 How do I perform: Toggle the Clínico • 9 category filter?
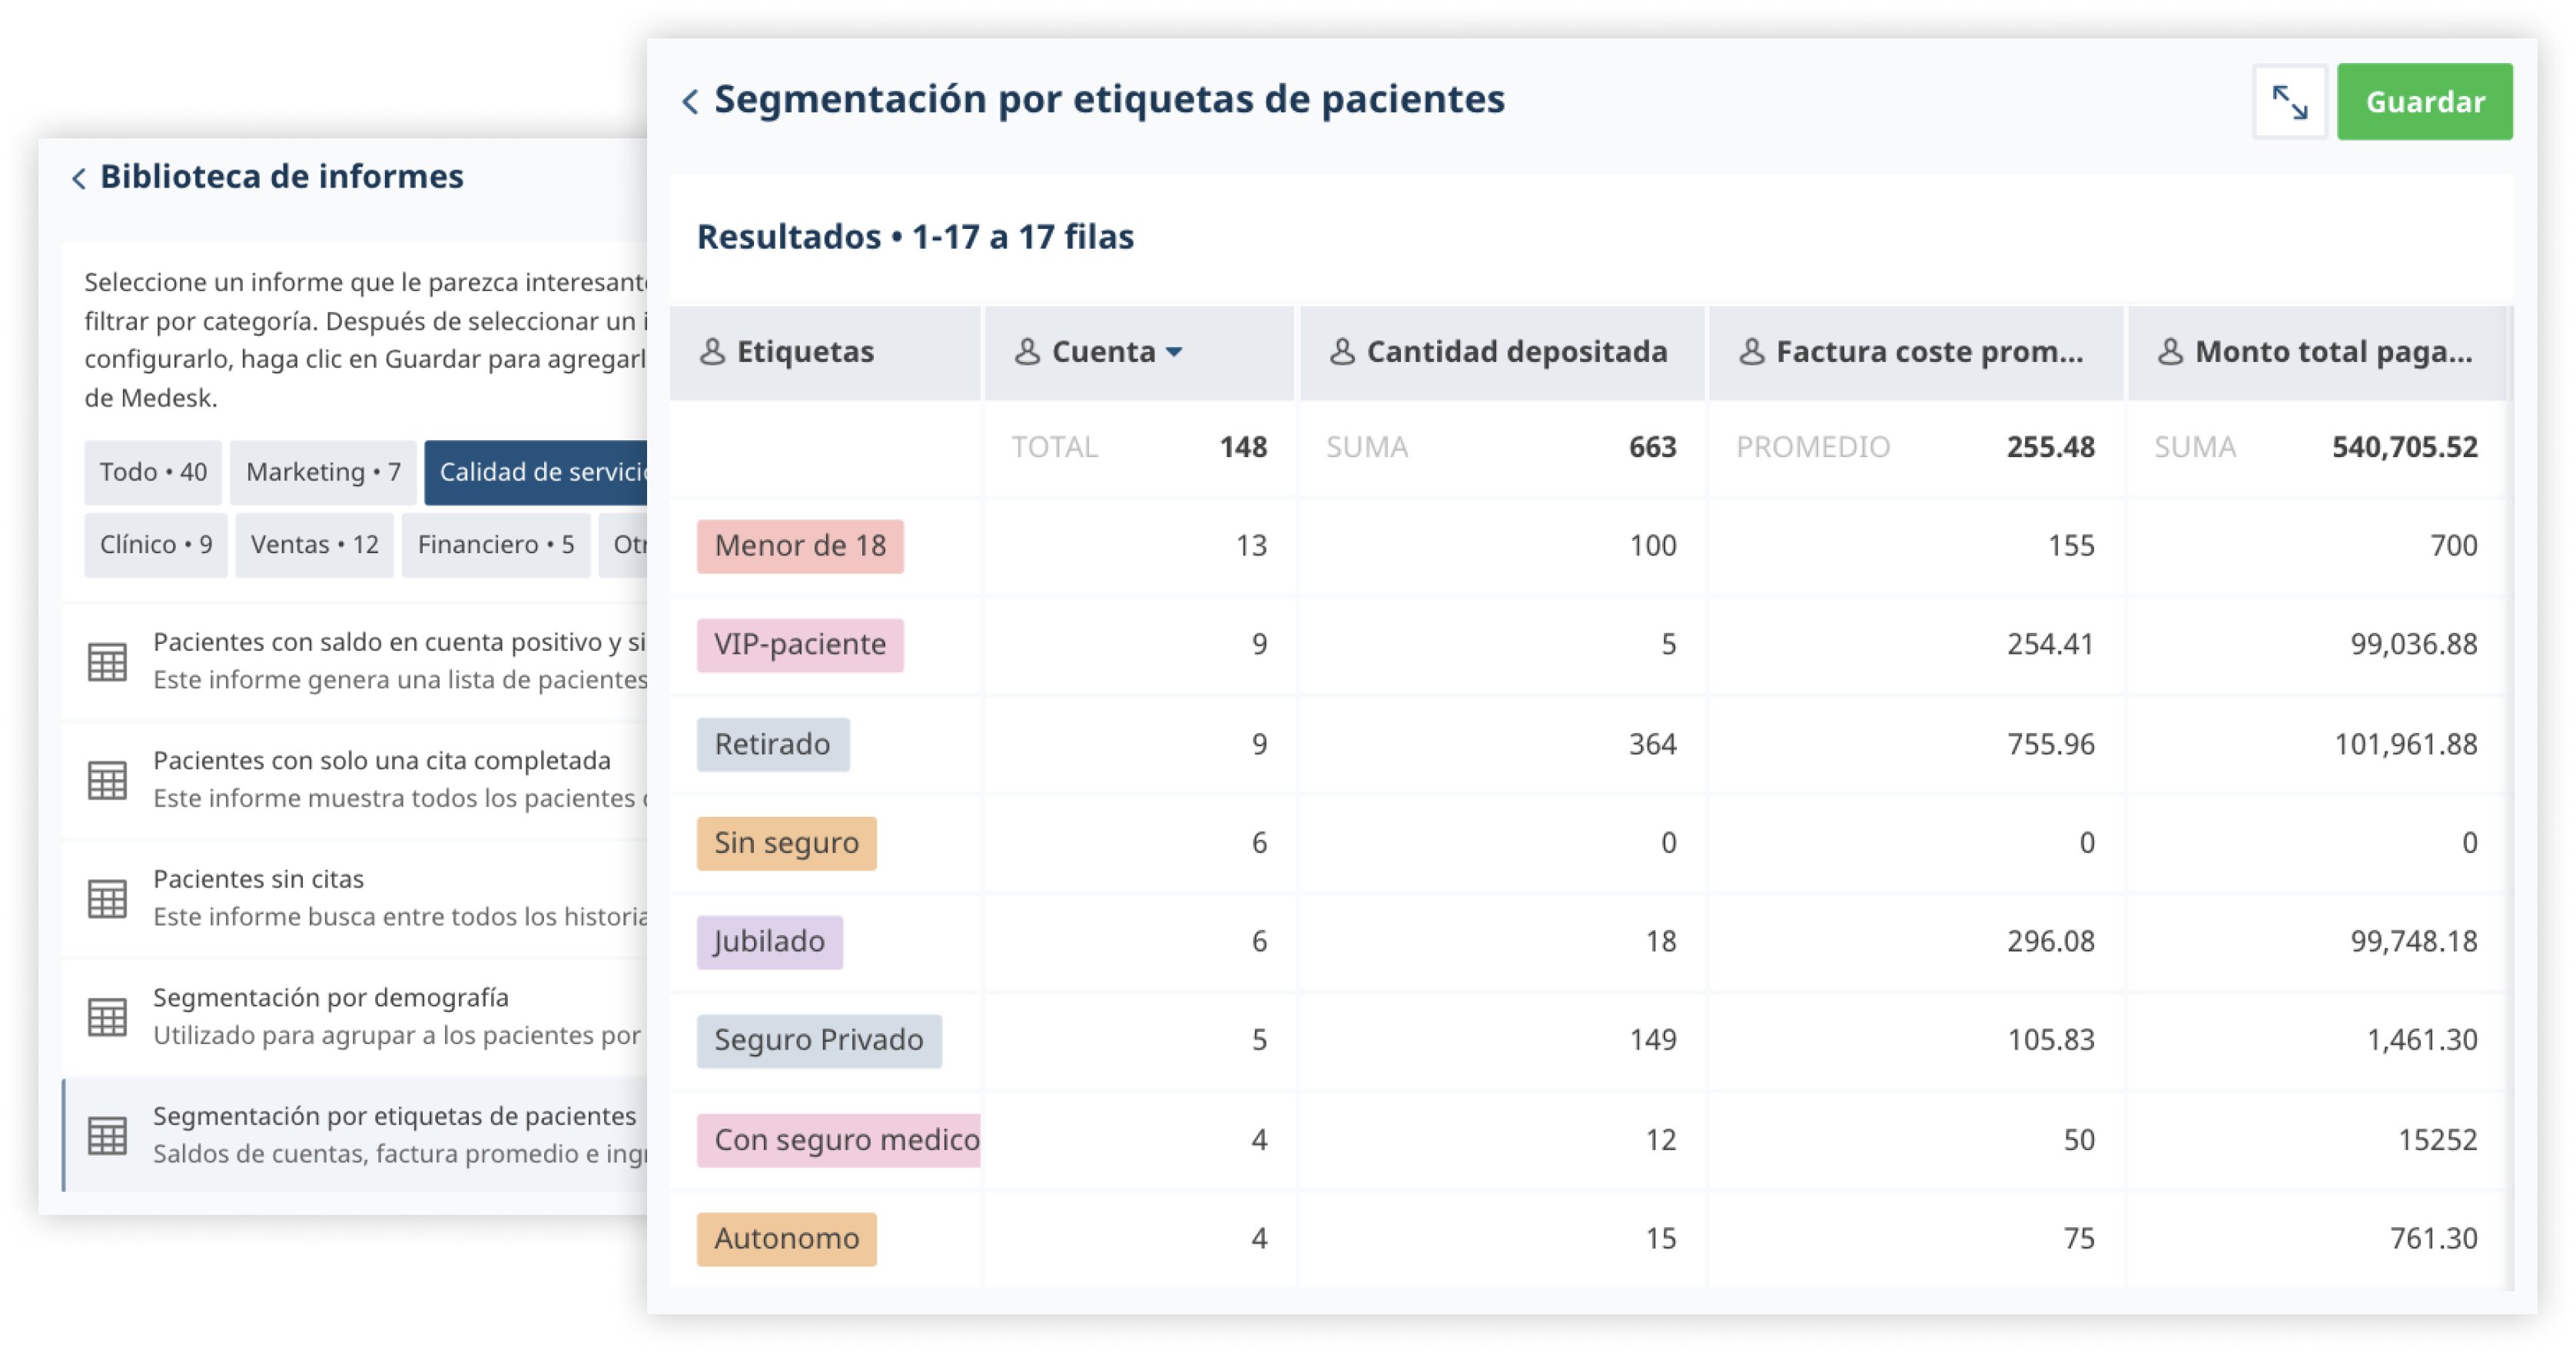155,543
